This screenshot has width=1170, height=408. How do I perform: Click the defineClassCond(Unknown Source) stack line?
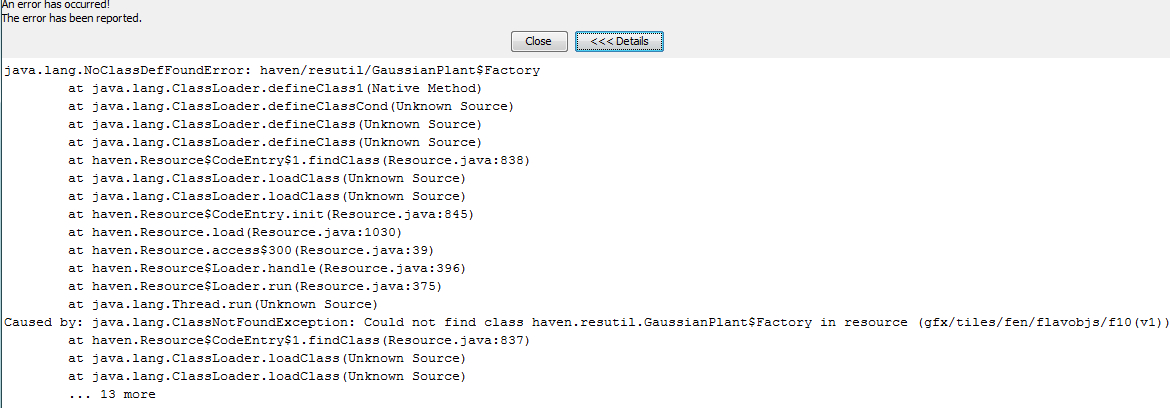(x=291, y=107)
